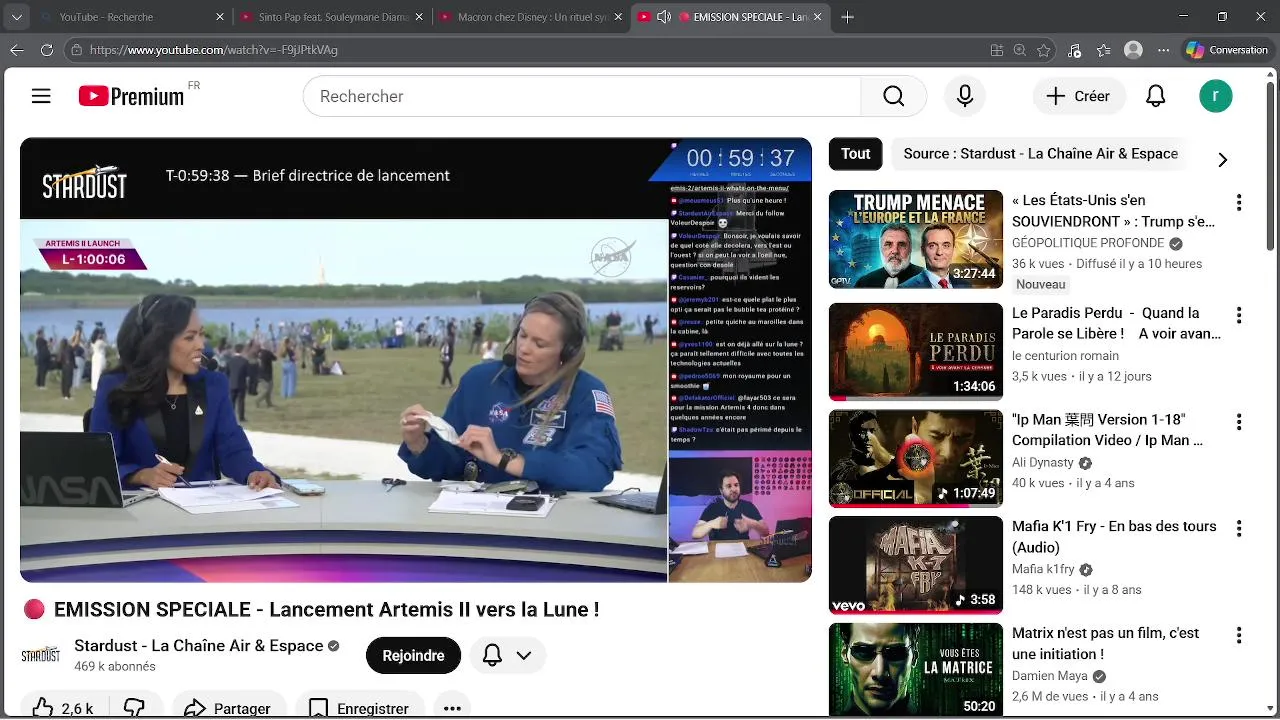The height and width of the screenshot is (720, 1280).
Task: Open the notifications bell in the header
Action: point(1156,96)
